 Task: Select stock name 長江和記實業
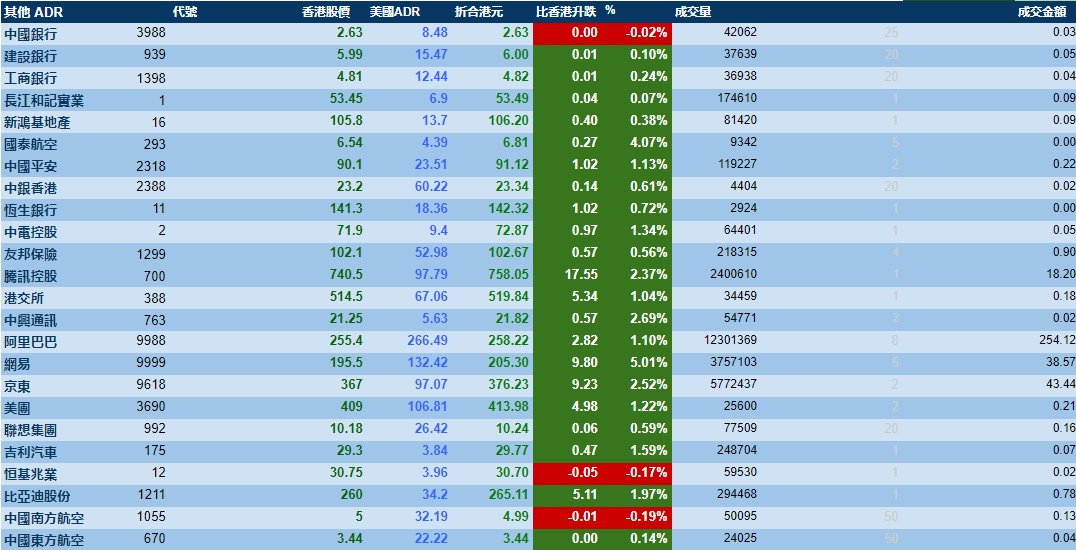(x=44, y=100)
